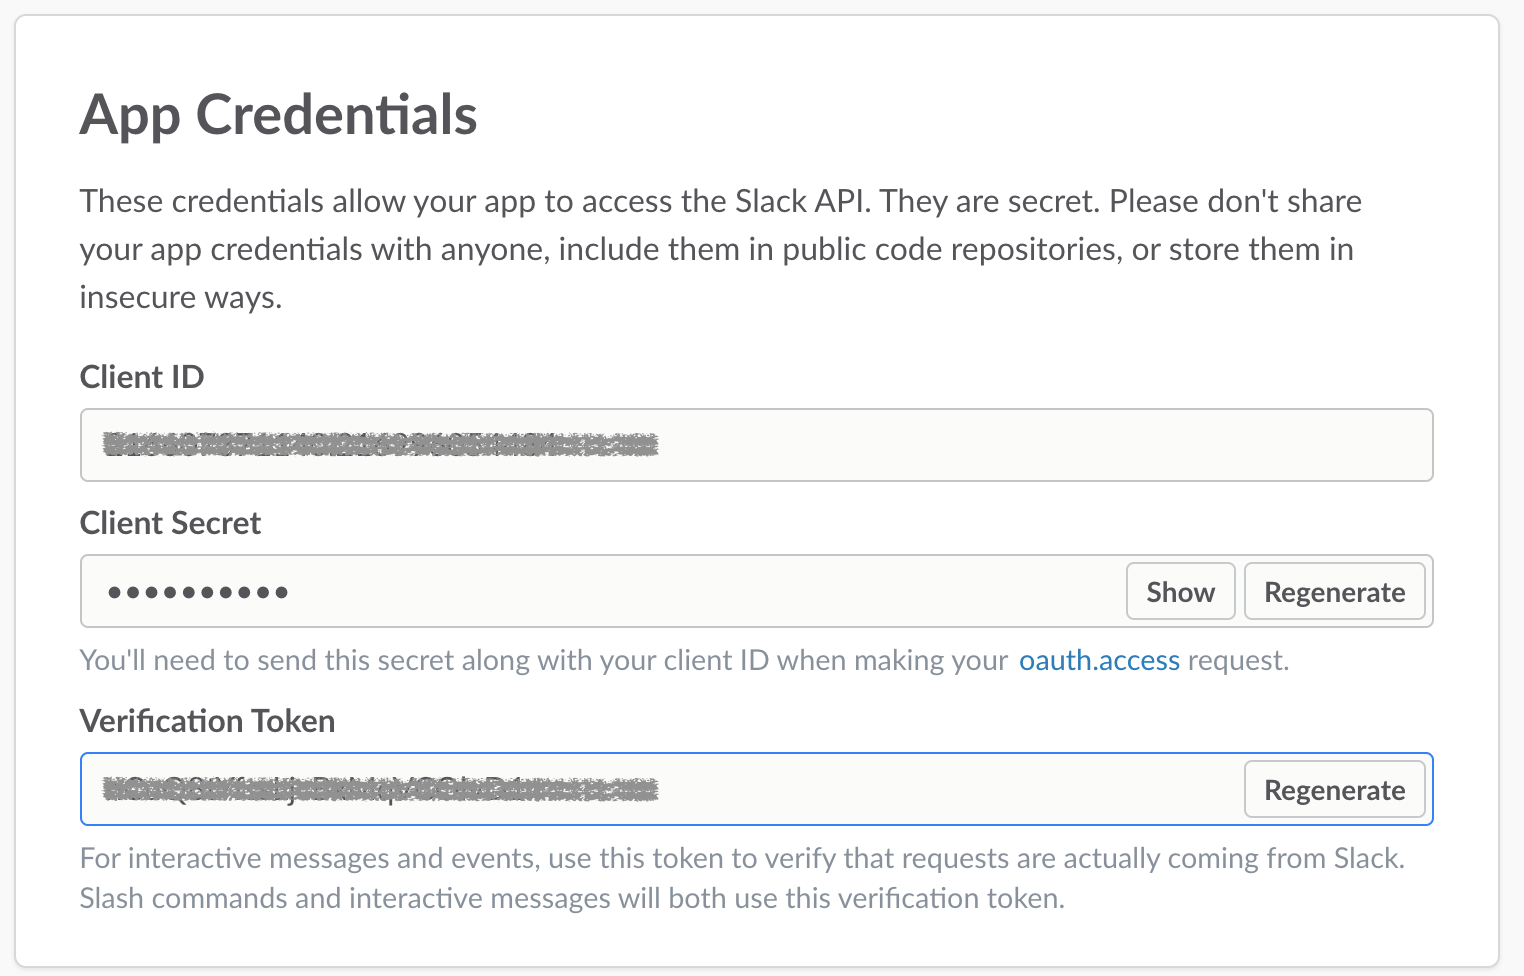This screenshot has height=976, width=1524.
Task: Select the redacted Client ID value
Action: [380, 445]
